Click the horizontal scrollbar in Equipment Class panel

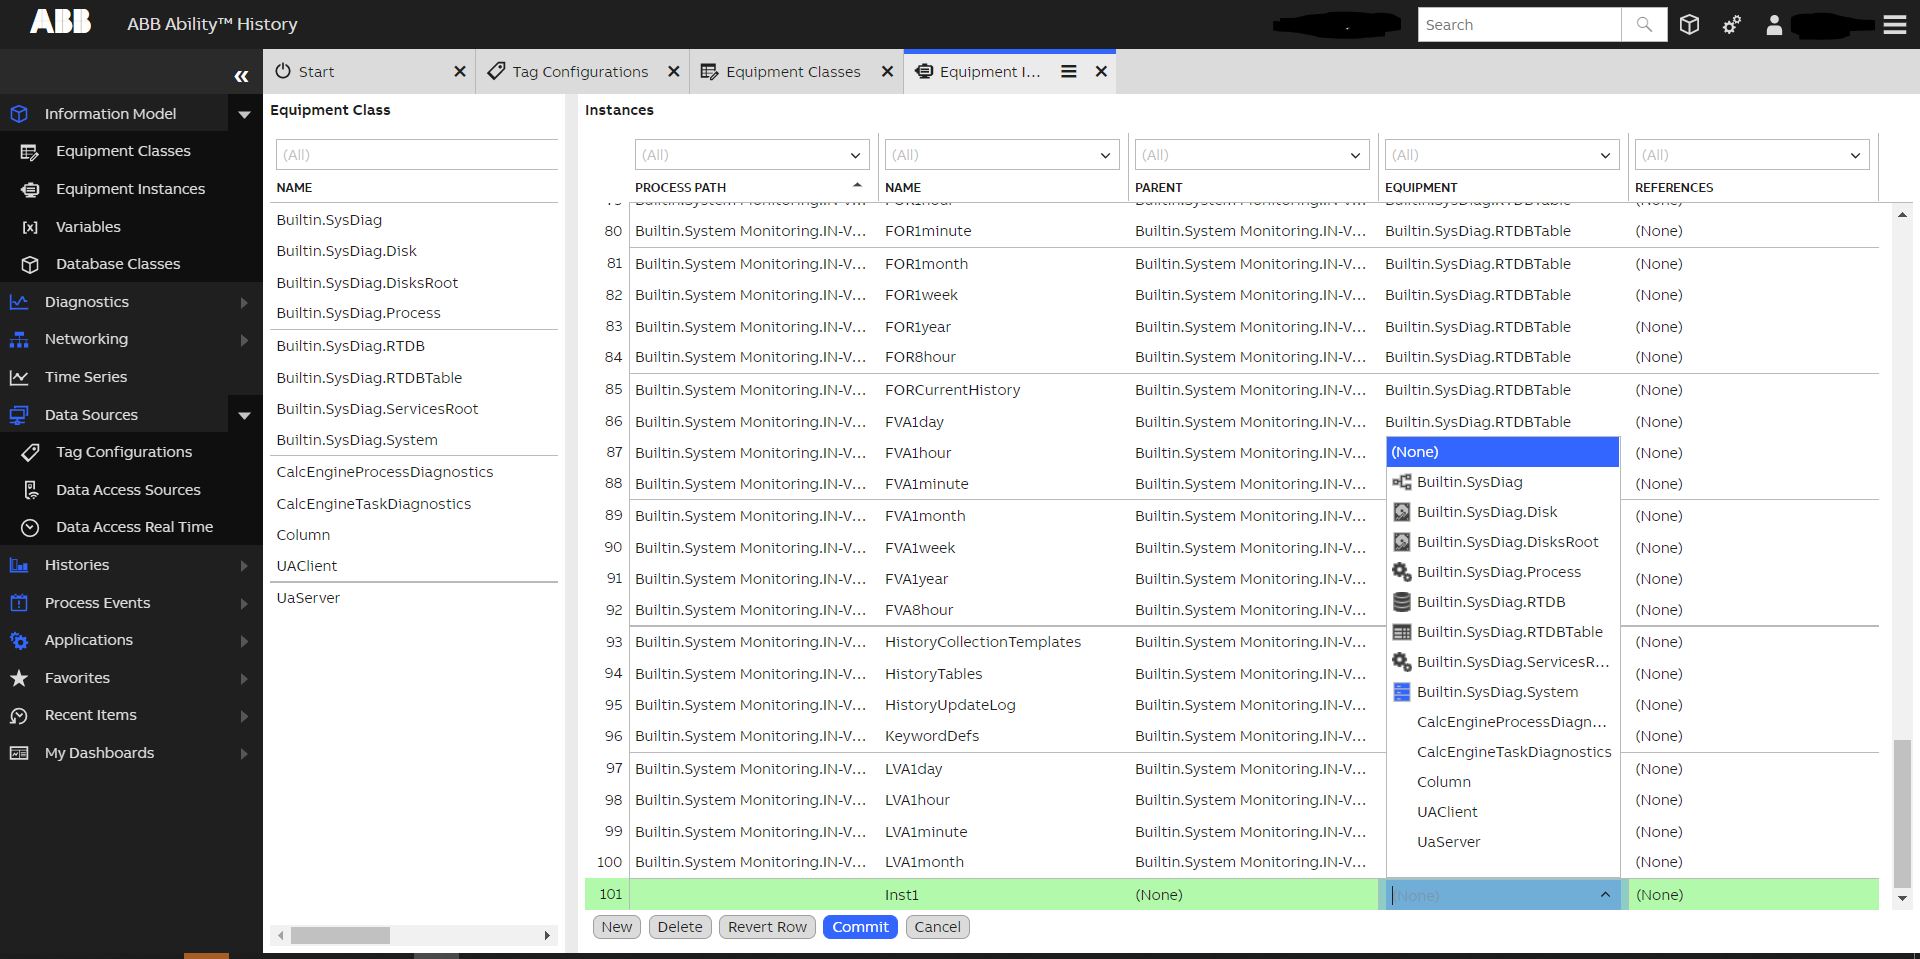coord(340,935)
